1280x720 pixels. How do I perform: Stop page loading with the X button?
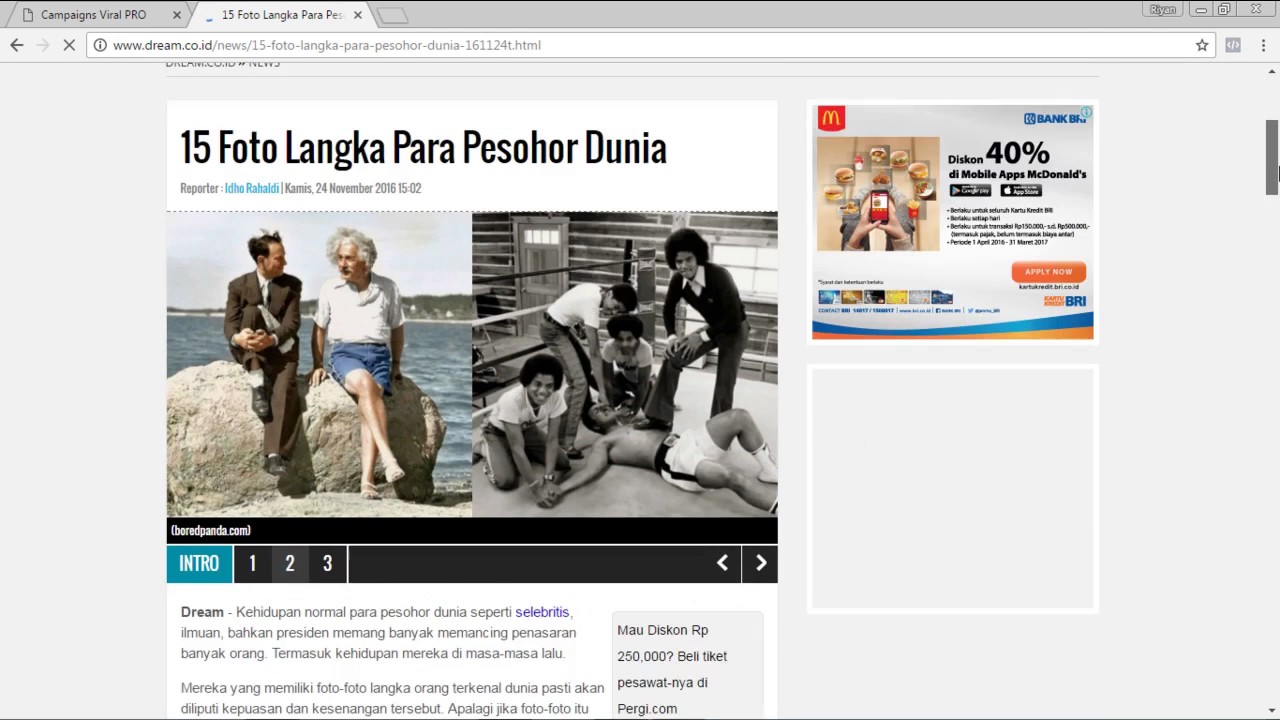[69, 45]
